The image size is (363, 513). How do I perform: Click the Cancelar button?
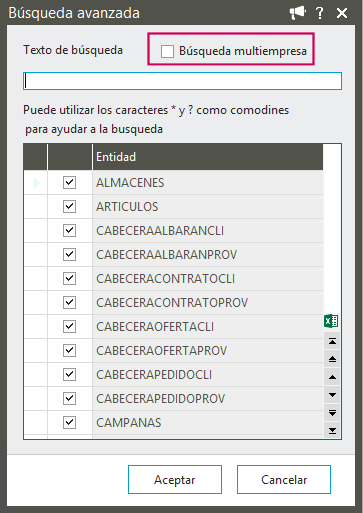tap(284, 480)
